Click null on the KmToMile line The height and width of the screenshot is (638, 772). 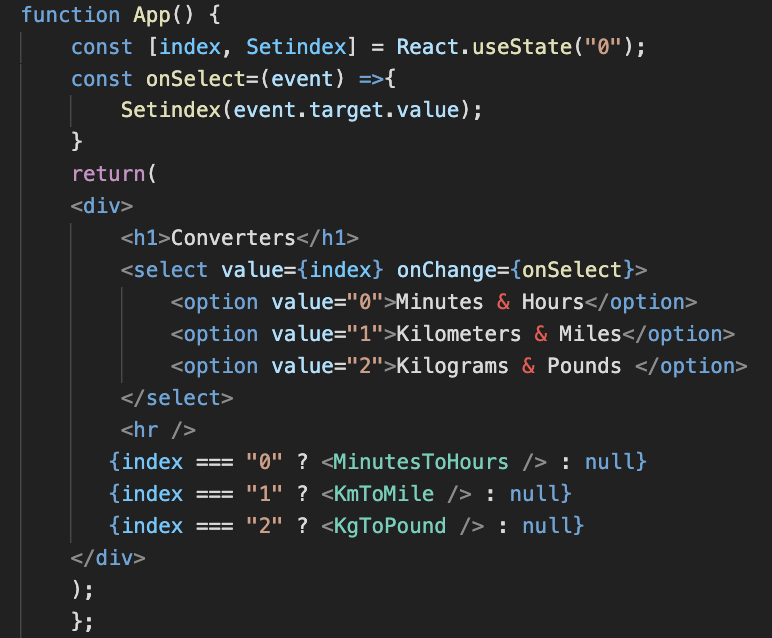click(x=534, y=494)
